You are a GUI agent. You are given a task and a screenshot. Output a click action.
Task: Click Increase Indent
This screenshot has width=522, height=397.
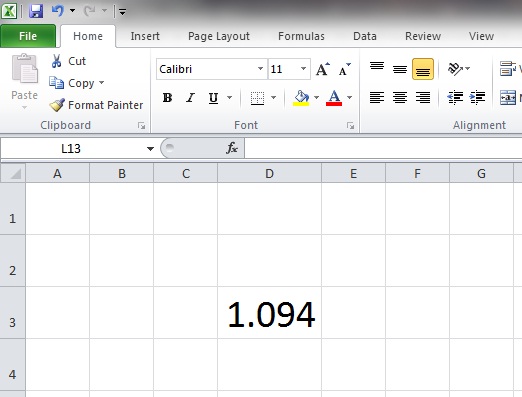[477, 98]
